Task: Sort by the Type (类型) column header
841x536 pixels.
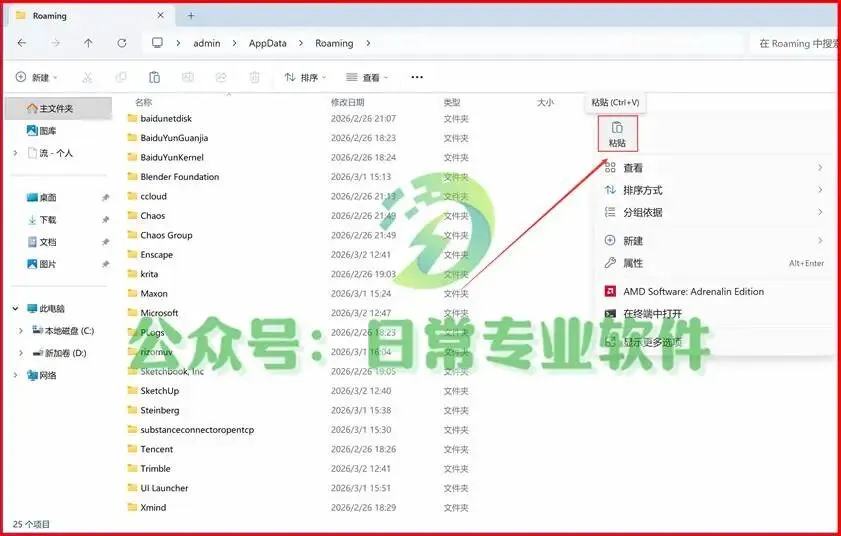Action: pyautogui.click(x=452, y=102)
